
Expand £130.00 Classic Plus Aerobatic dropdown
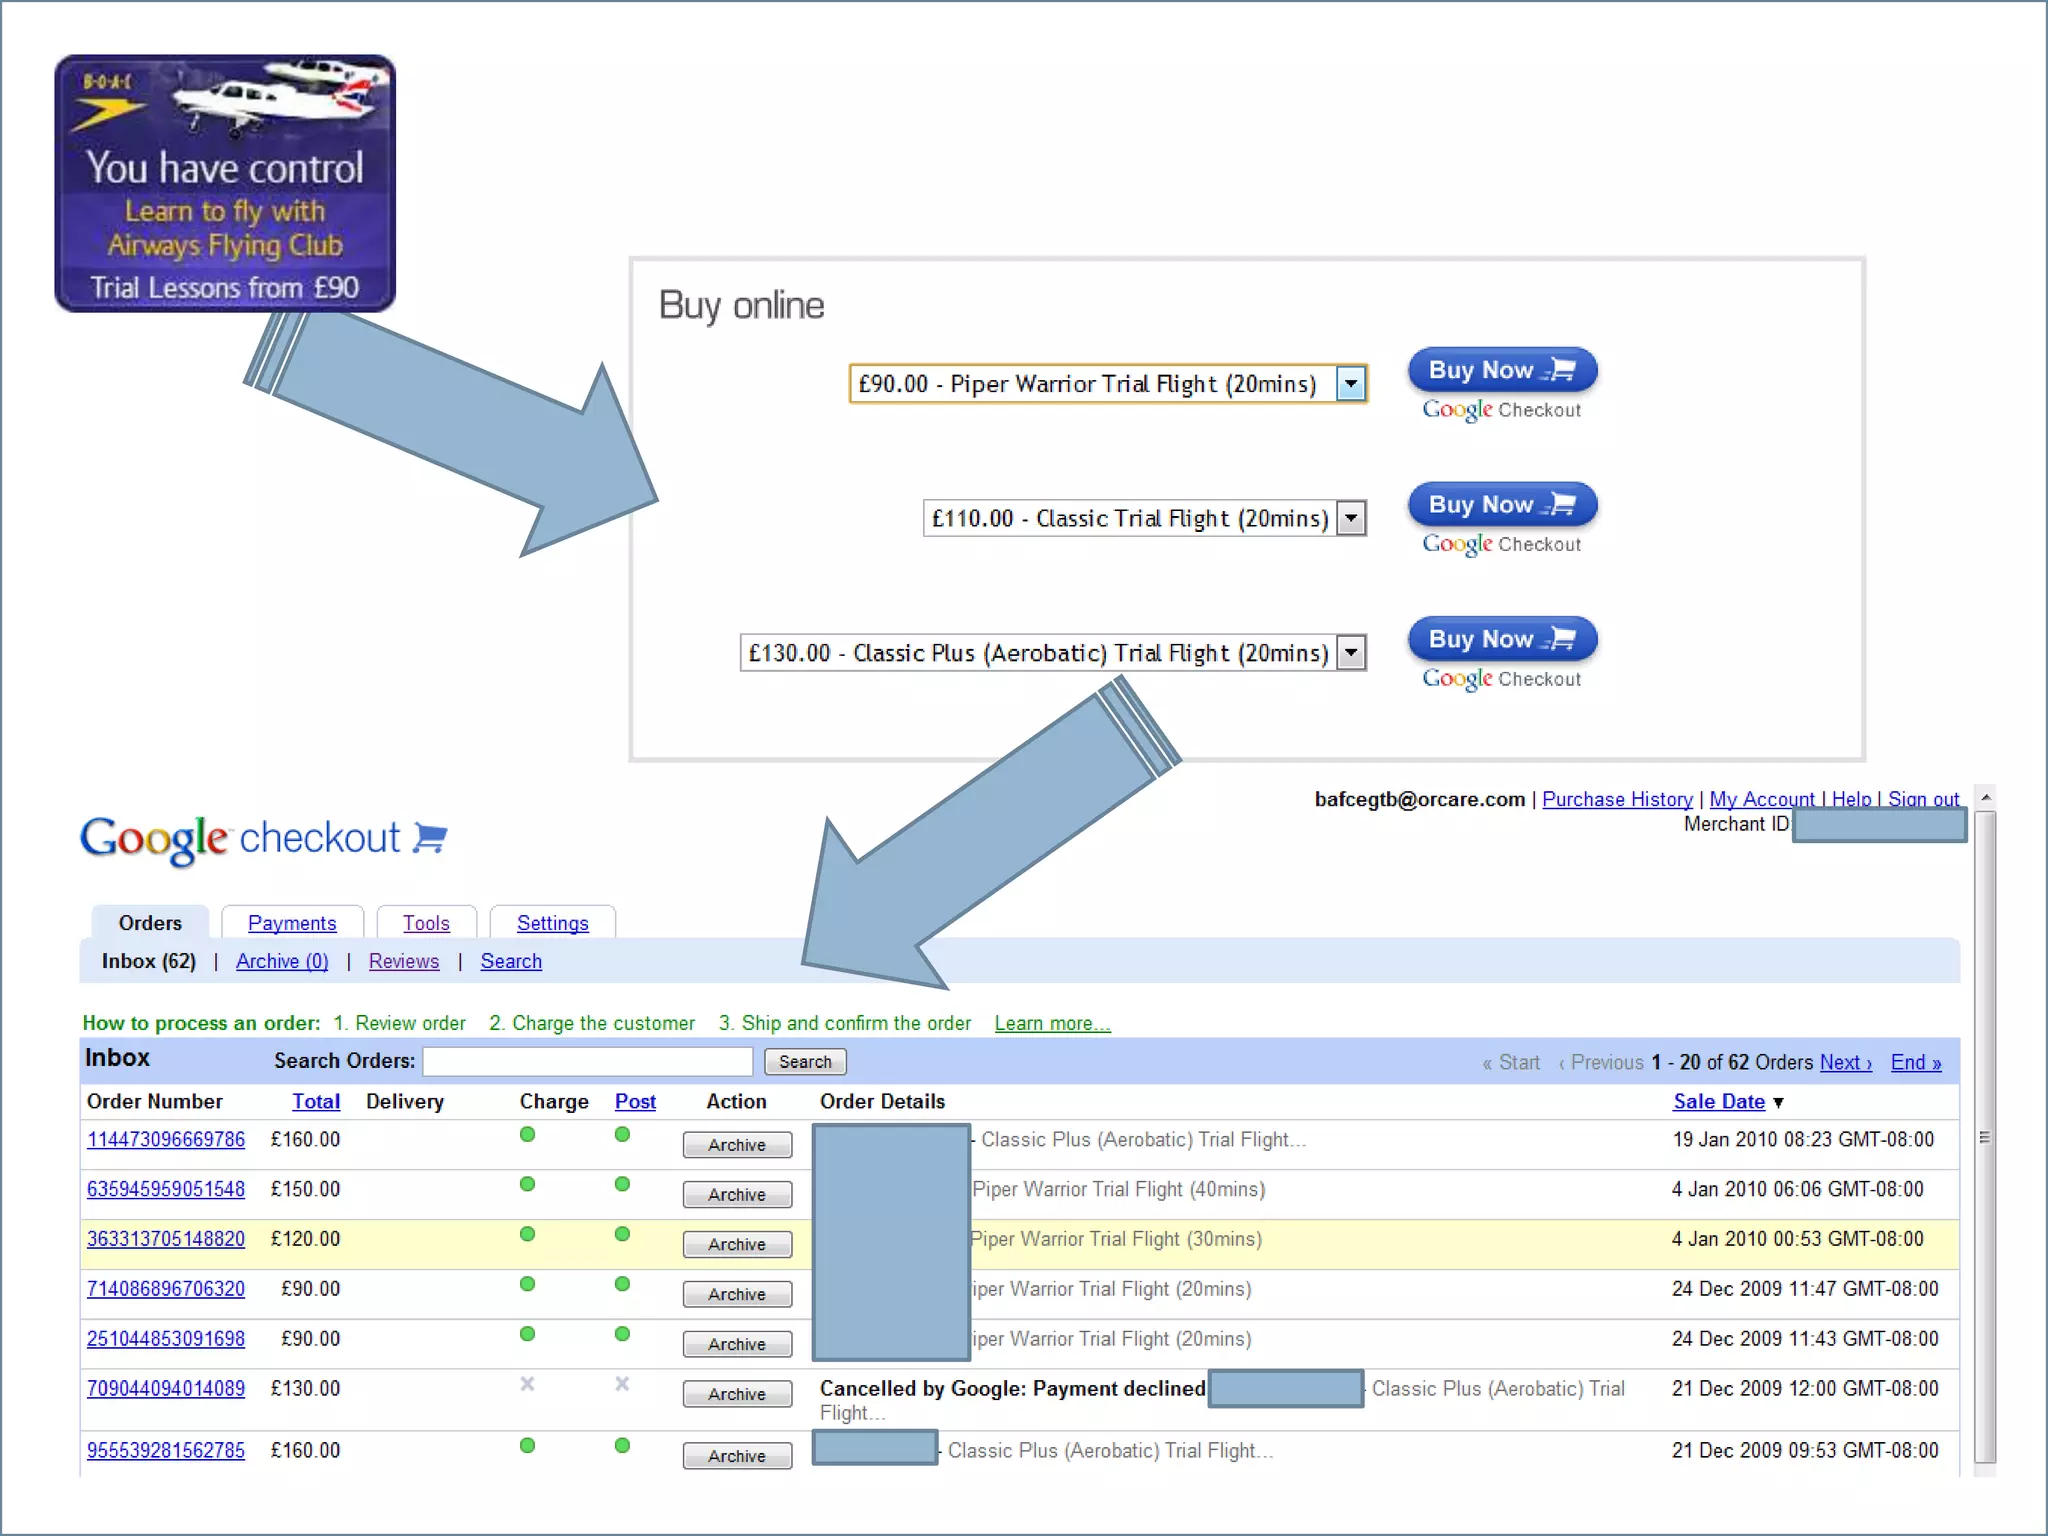pos(1351,653)
